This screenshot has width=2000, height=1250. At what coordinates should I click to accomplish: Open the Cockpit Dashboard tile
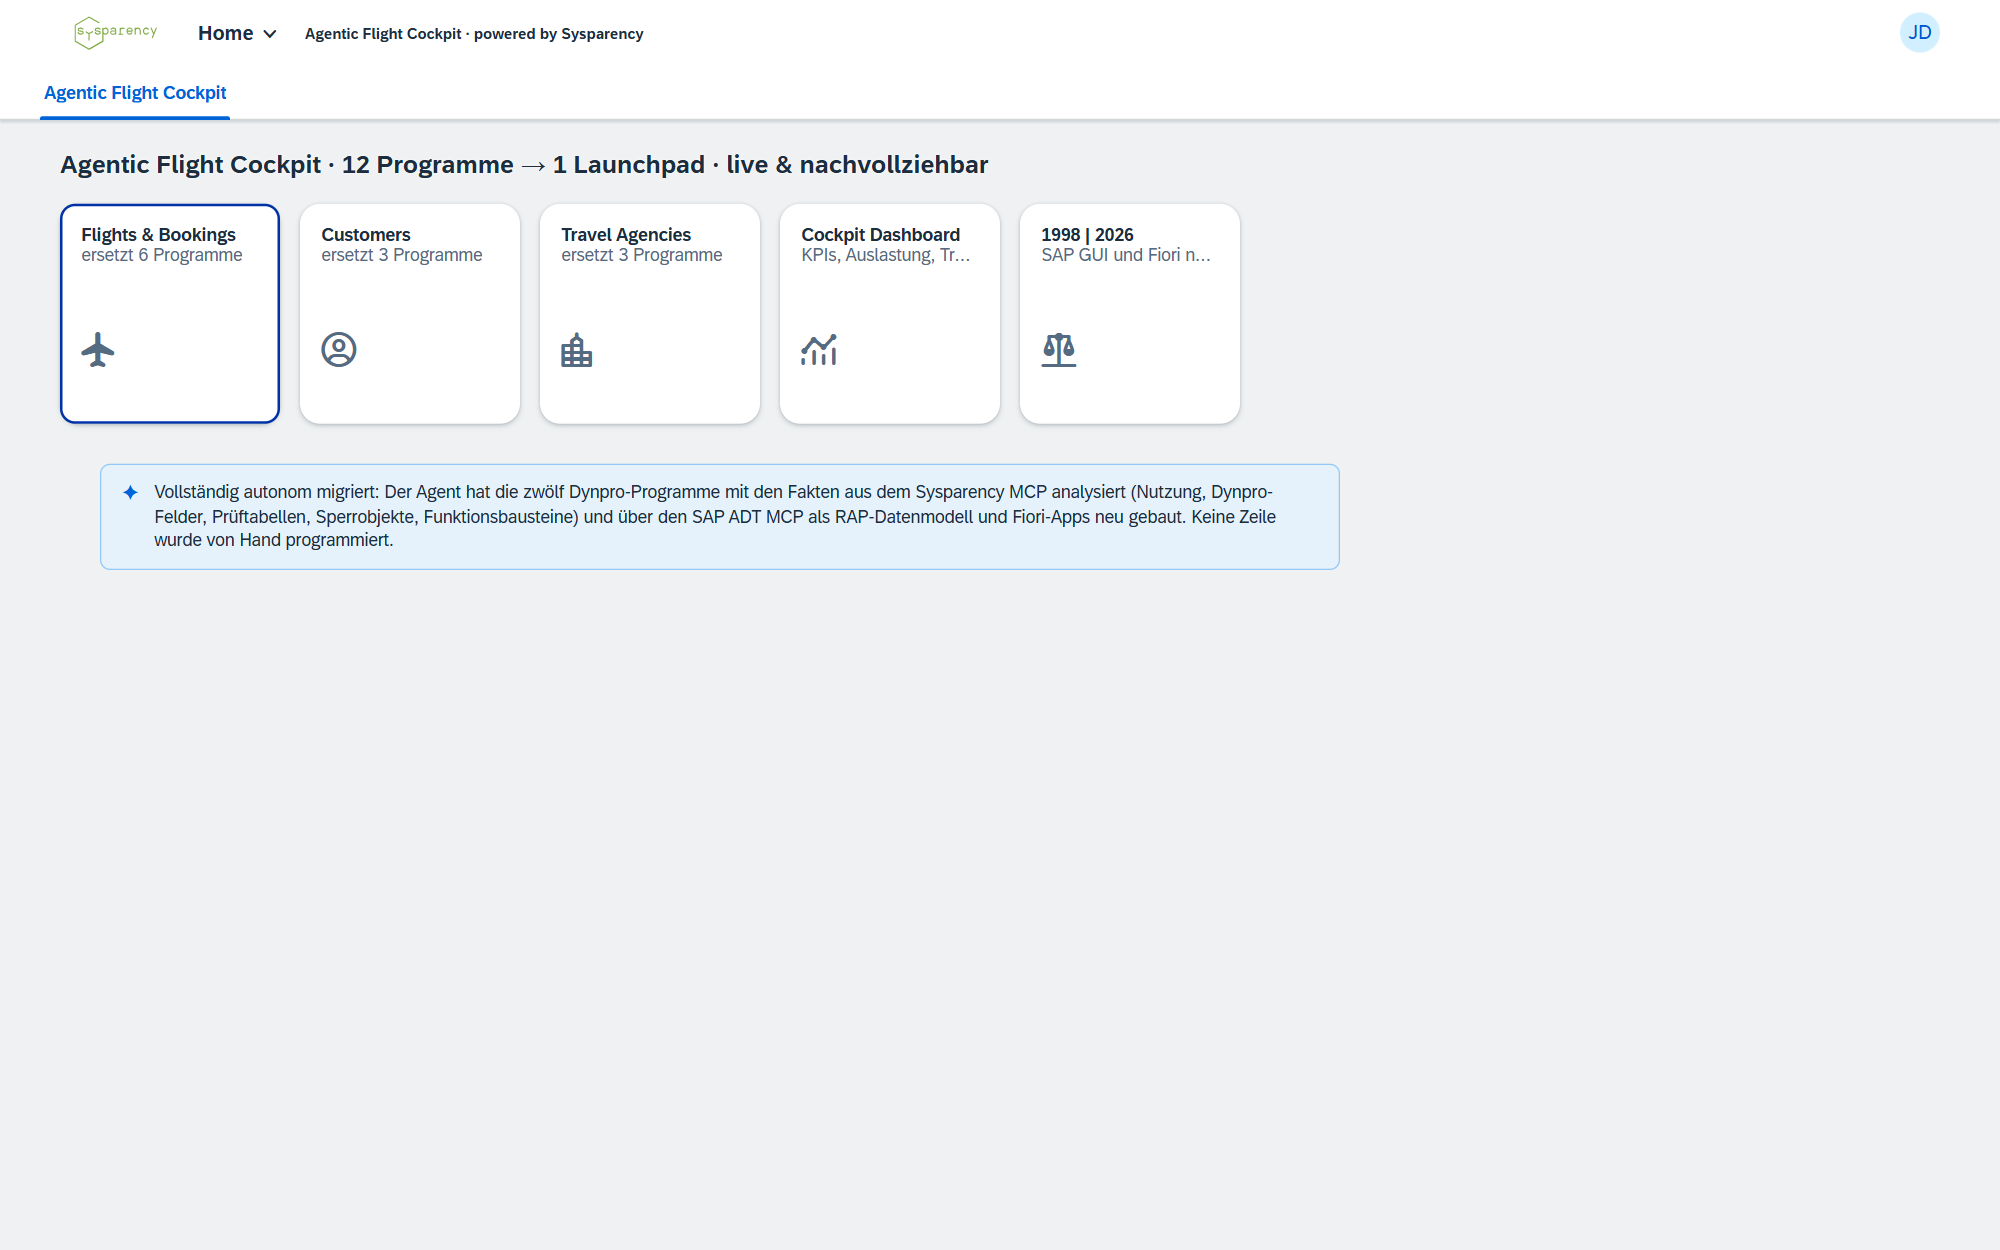[890, 314]
